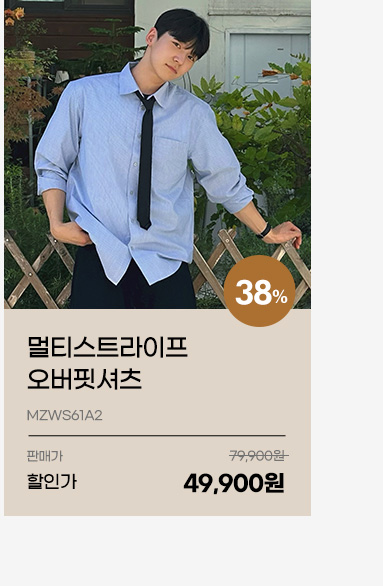Click the shirt's chest pocket
Image resolution: width=383 pixels, height=586 pixels.
(x=171, y=161)
